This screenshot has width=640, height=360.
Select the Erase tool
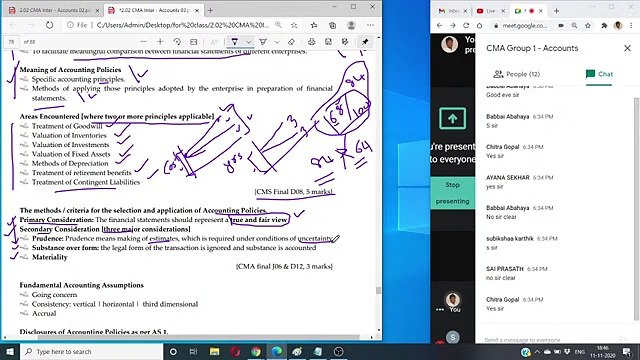tap(291, 42)
